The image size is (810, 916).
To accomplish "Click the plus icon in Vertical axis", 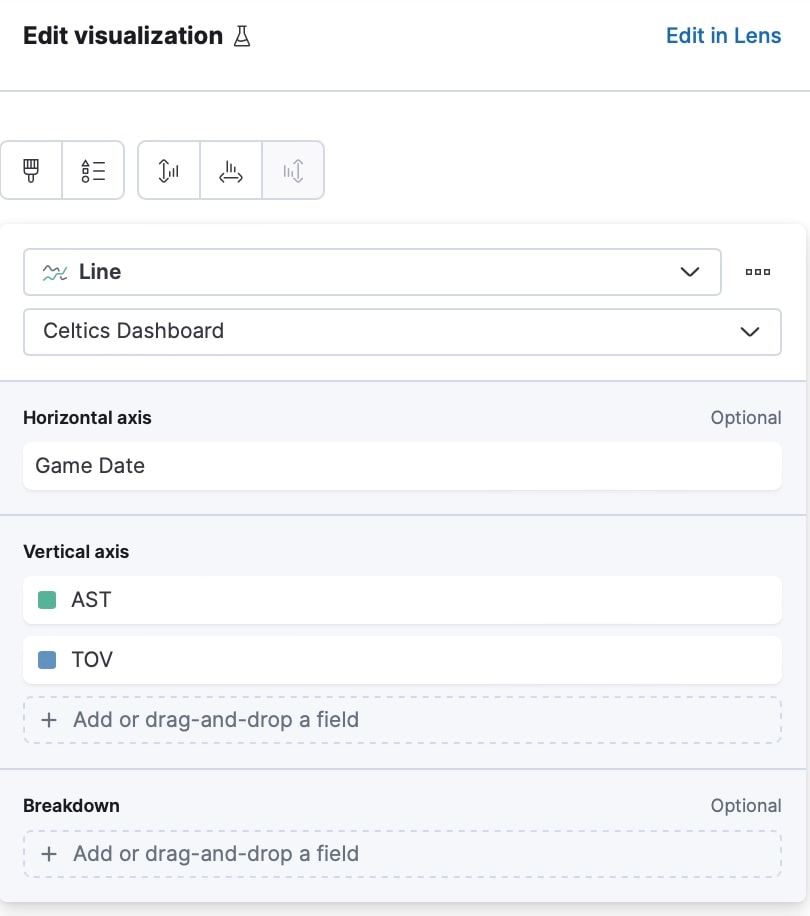I will [x=49, y=720].
